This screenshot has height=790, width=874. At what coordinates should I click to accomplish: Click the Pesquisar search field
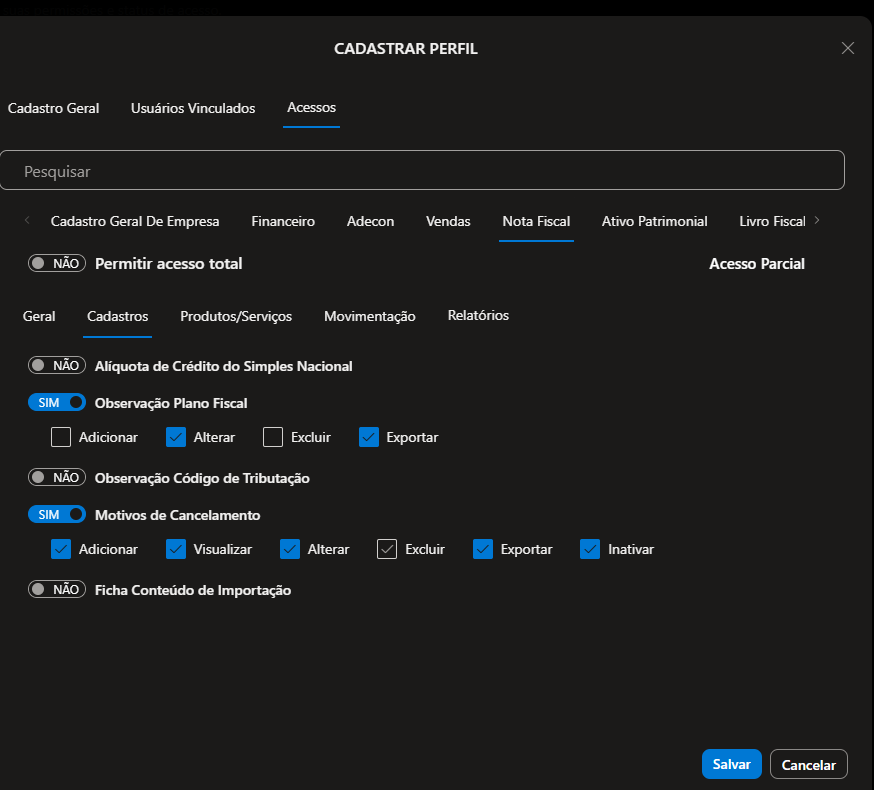pos(422,171)
